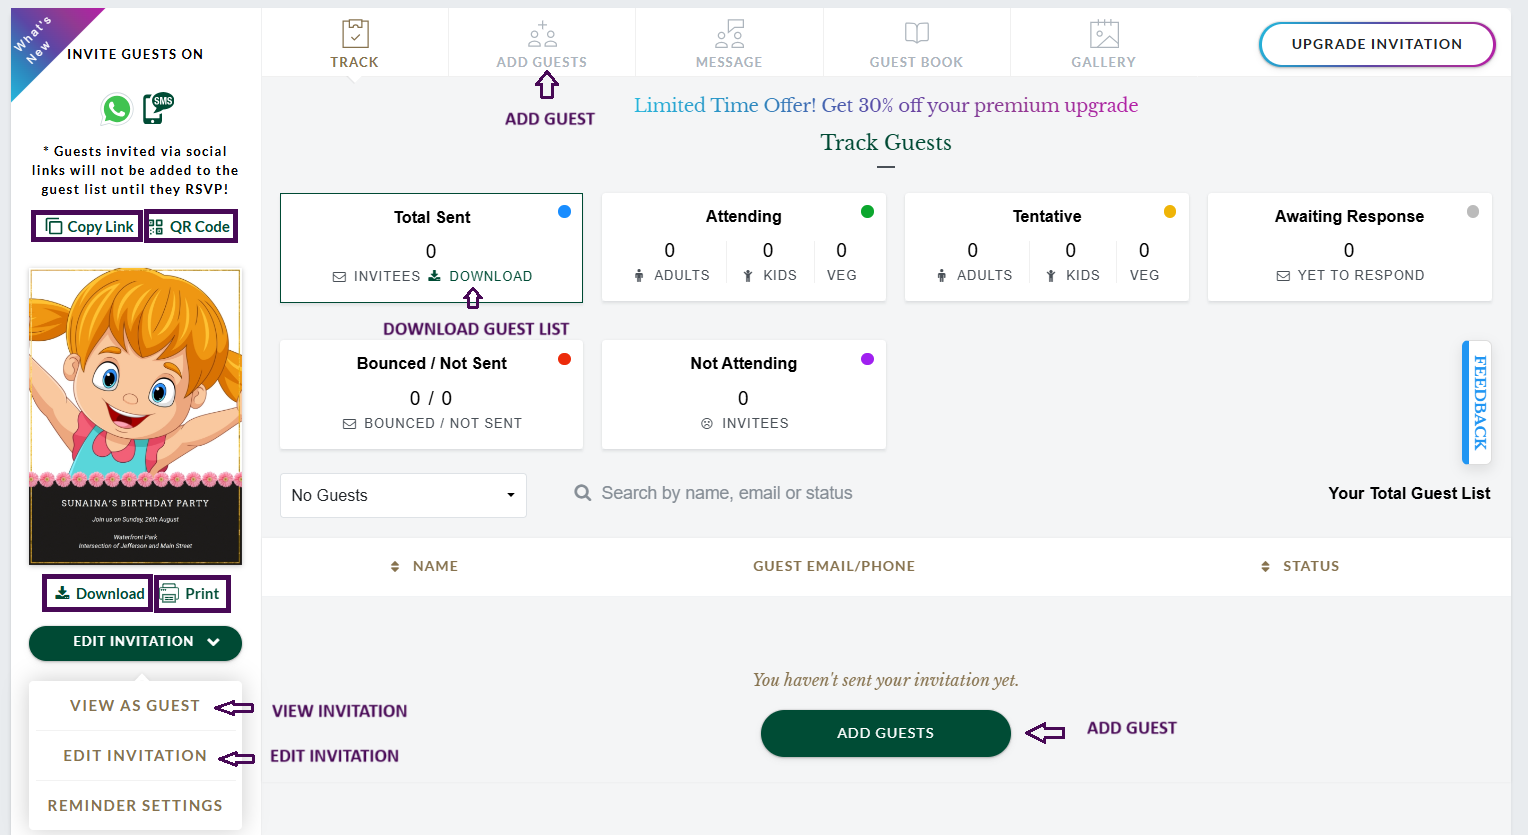
Task: Open Reminder Settings from the menu
Action: [135, 806]
